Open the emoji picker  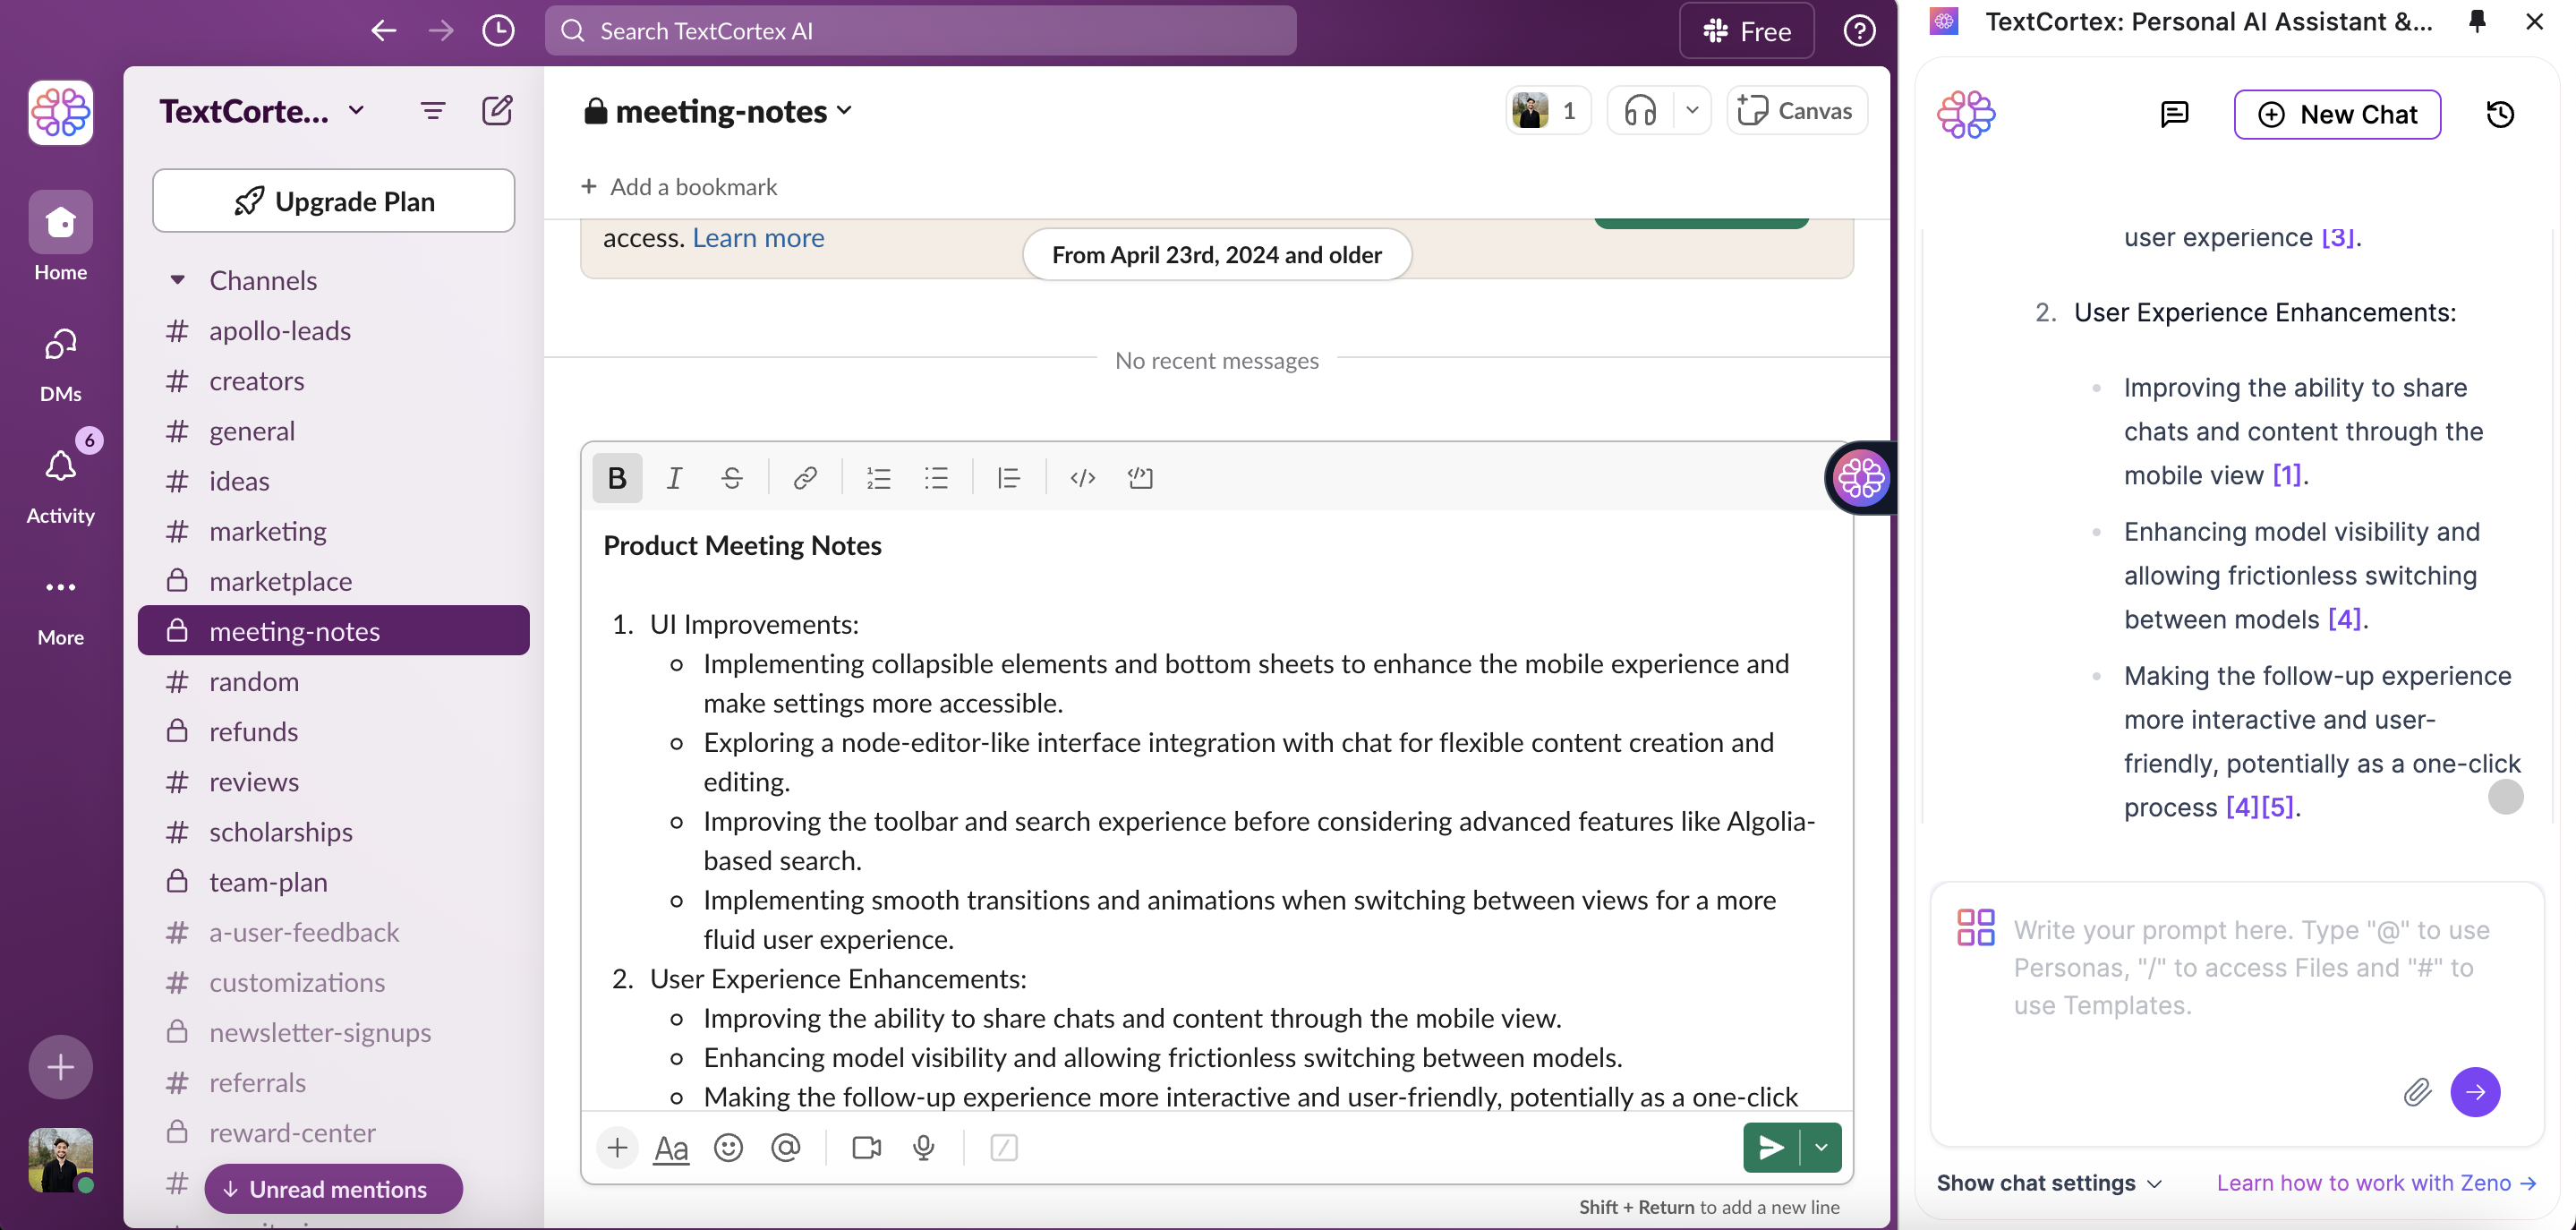click(728, 1147)
